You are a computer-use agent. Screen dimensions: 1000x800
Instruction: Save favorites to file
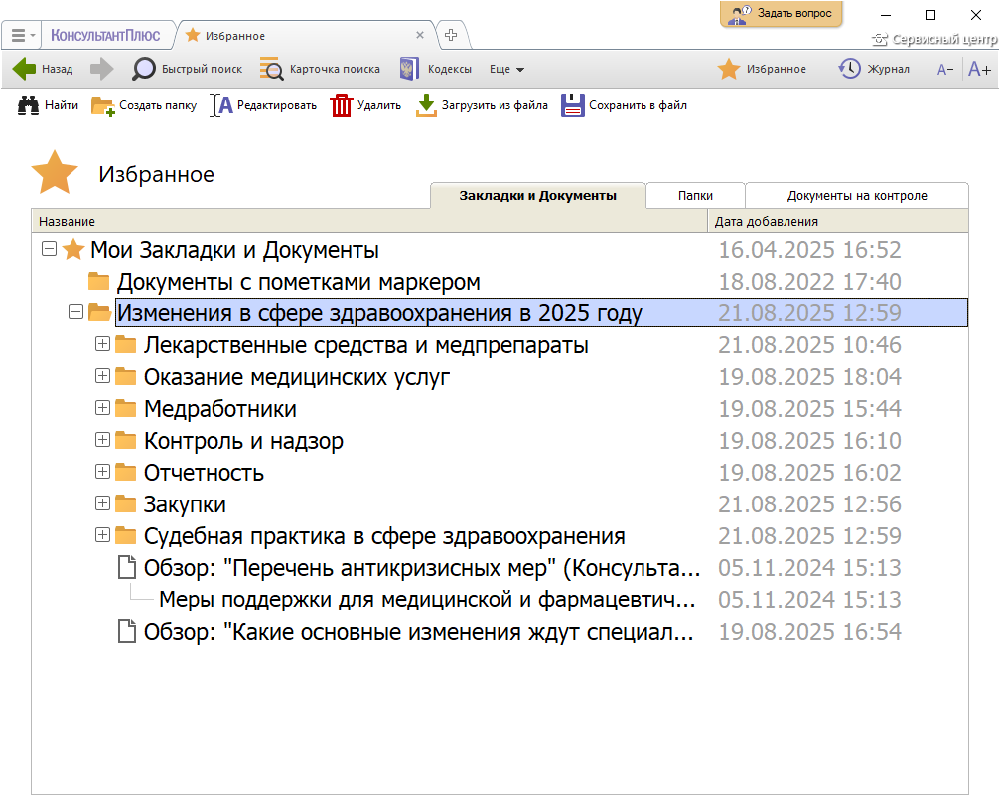(x=572, y=105)
